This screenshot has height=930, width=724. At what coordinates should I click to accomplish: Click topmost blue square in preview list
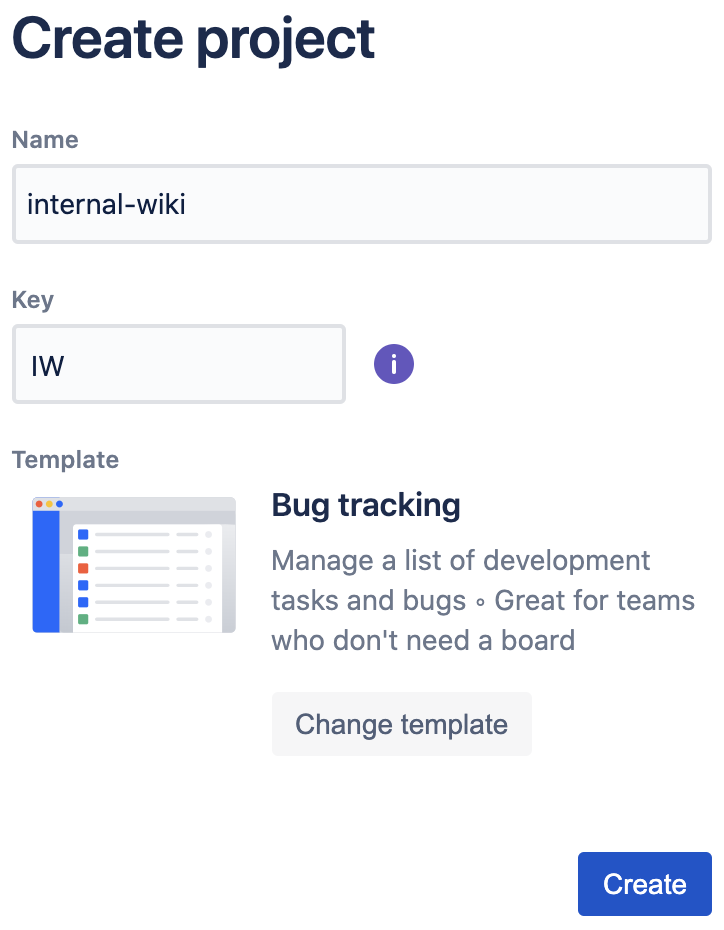83,534
